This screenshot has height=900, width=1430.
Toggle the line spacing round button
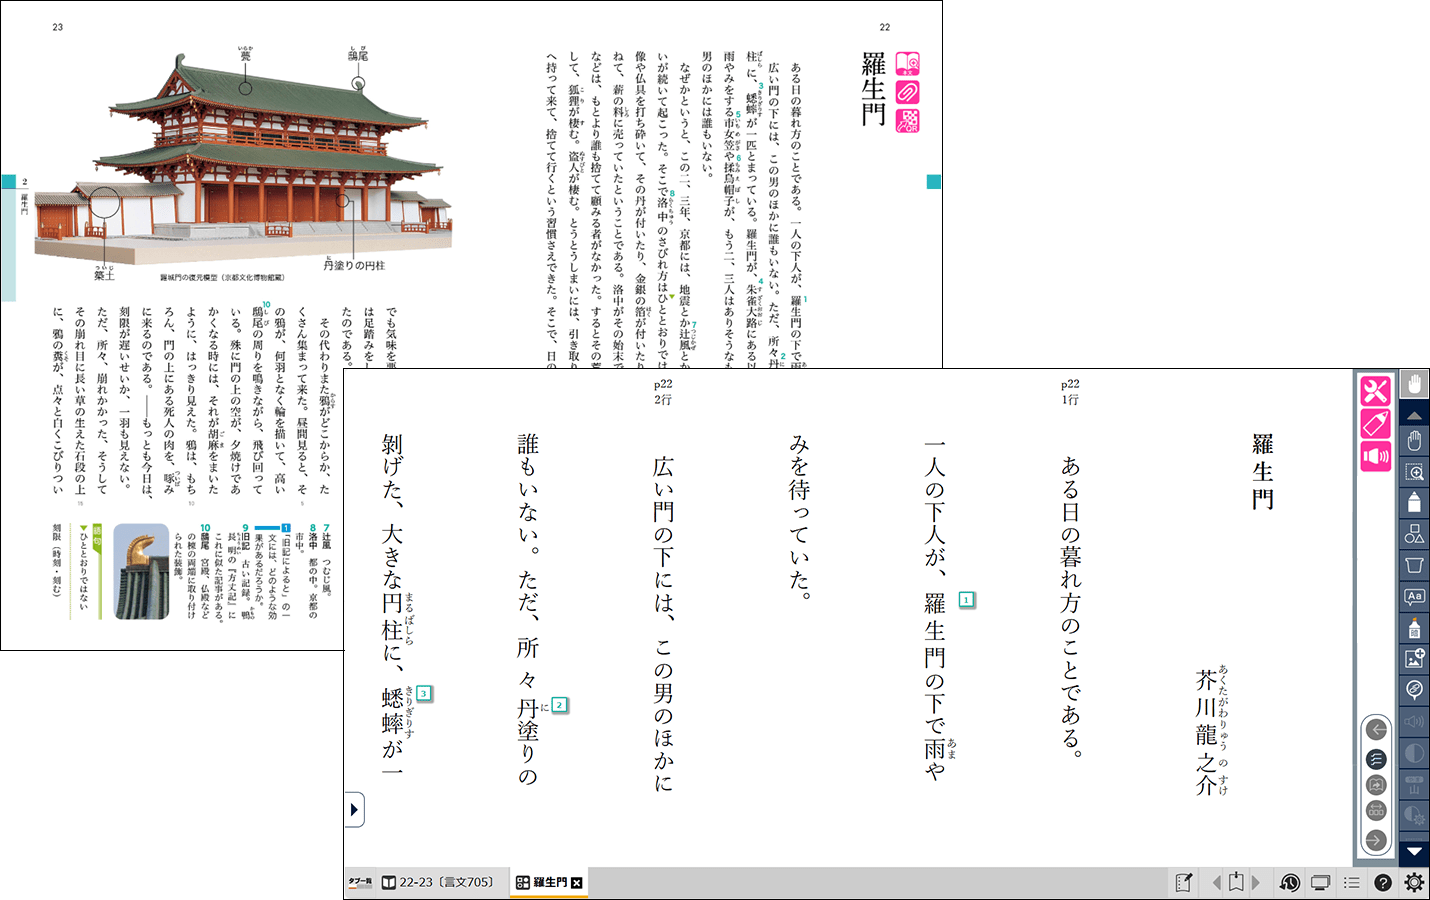coord(1376,759)
